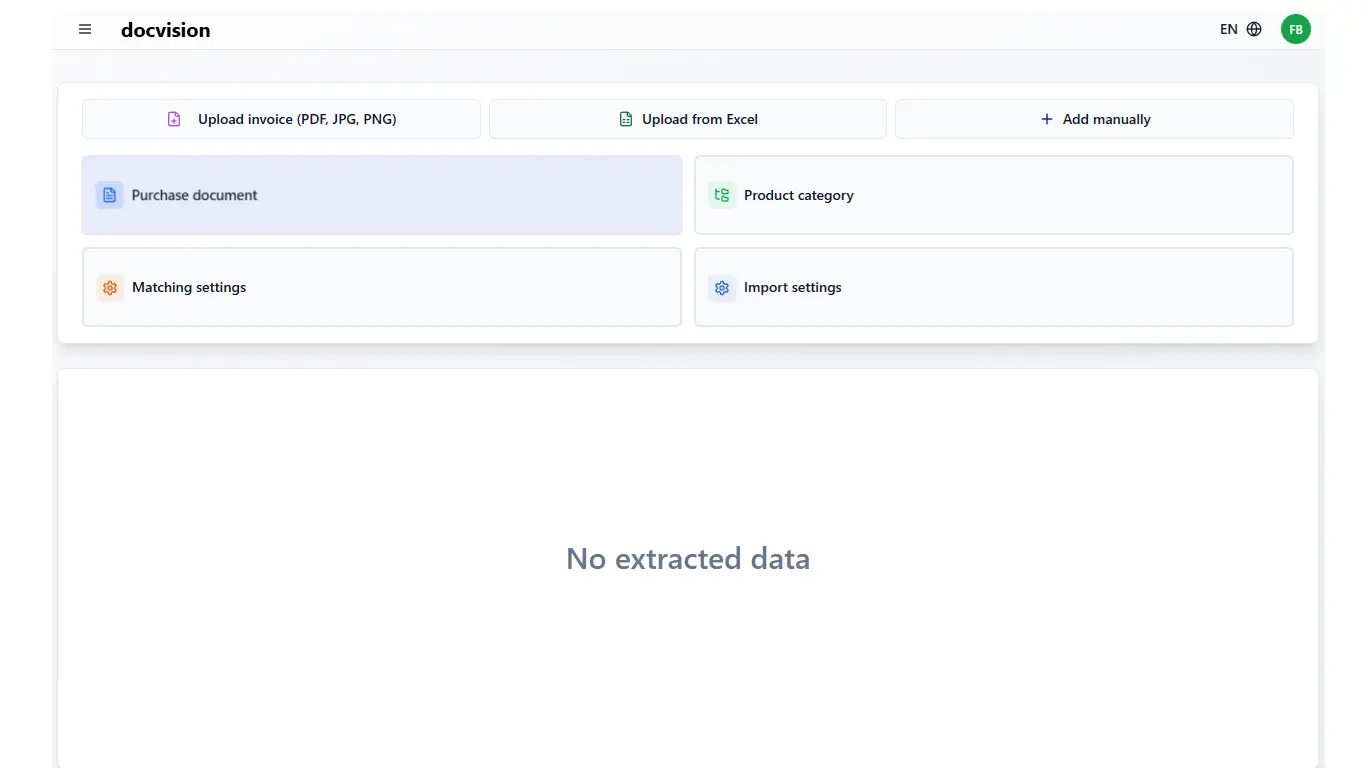The image size is (1366, 768).
Task: Expand the EN language selector
Action: [1229, 30]
